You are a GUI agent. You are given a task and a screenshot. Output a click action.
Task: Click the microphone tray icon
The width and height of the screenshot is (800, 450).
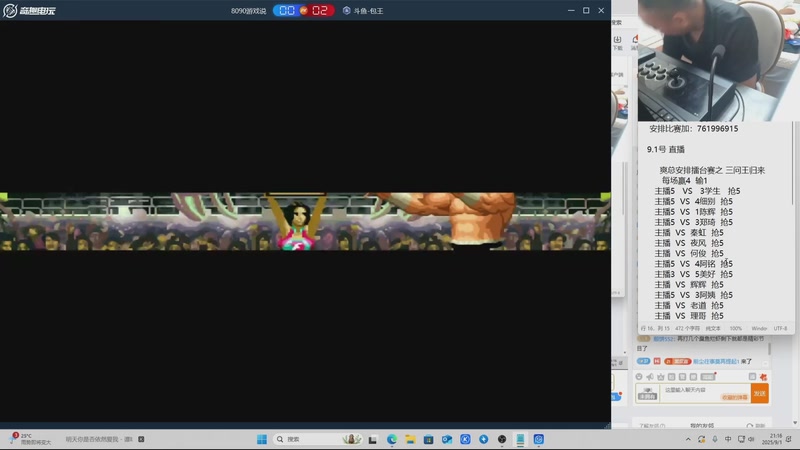pos(715,439)
